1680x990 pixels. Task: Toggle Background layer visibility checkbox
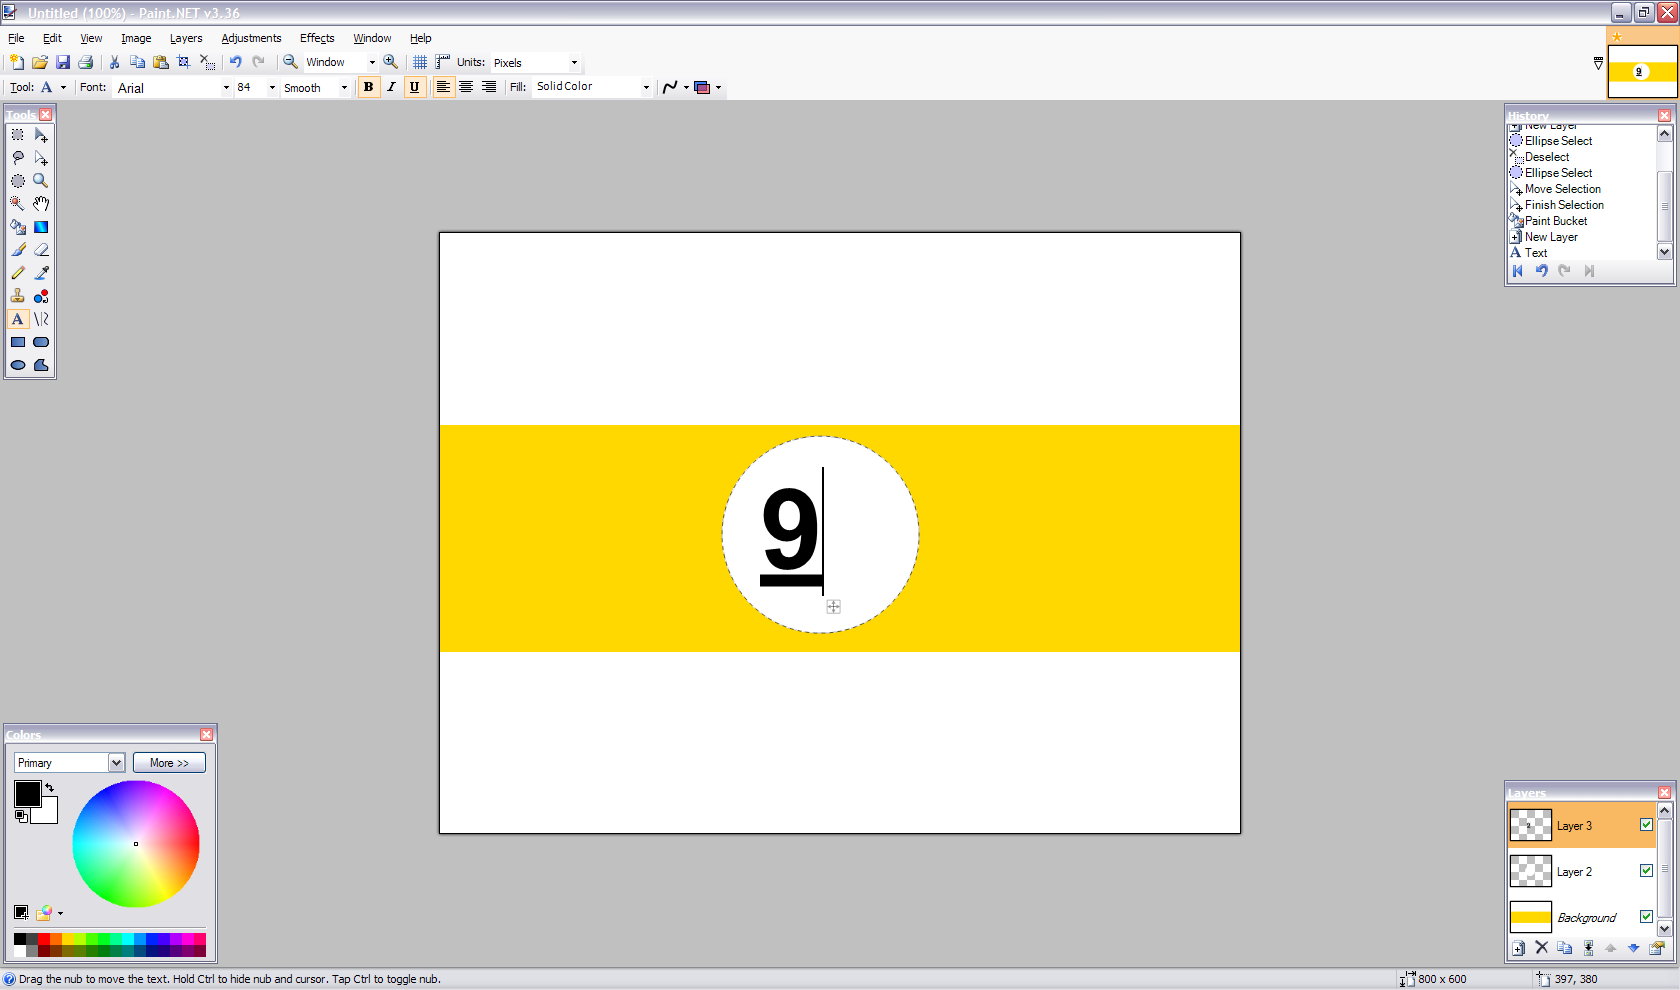pos(1646,917)
